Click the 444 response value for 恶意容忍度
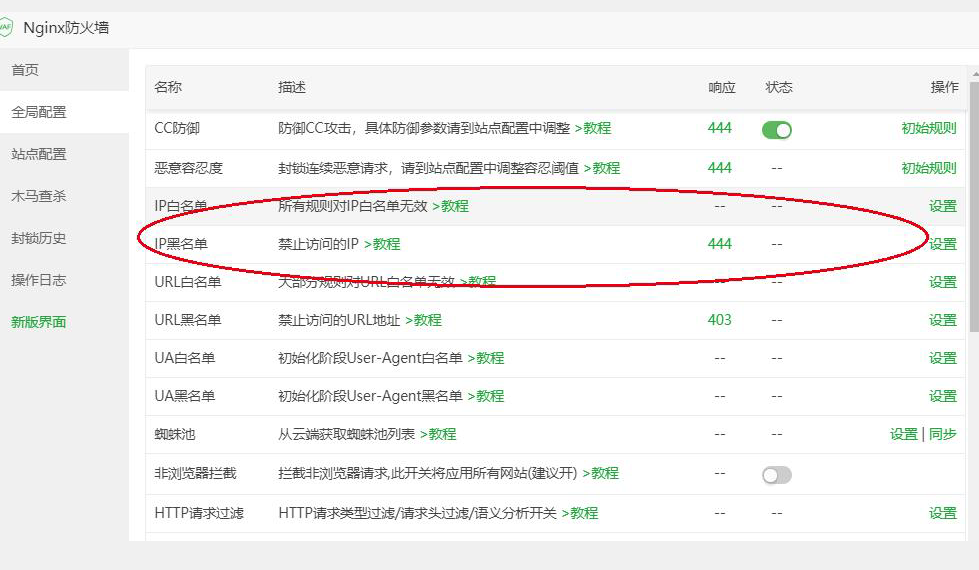 (719, 168)
